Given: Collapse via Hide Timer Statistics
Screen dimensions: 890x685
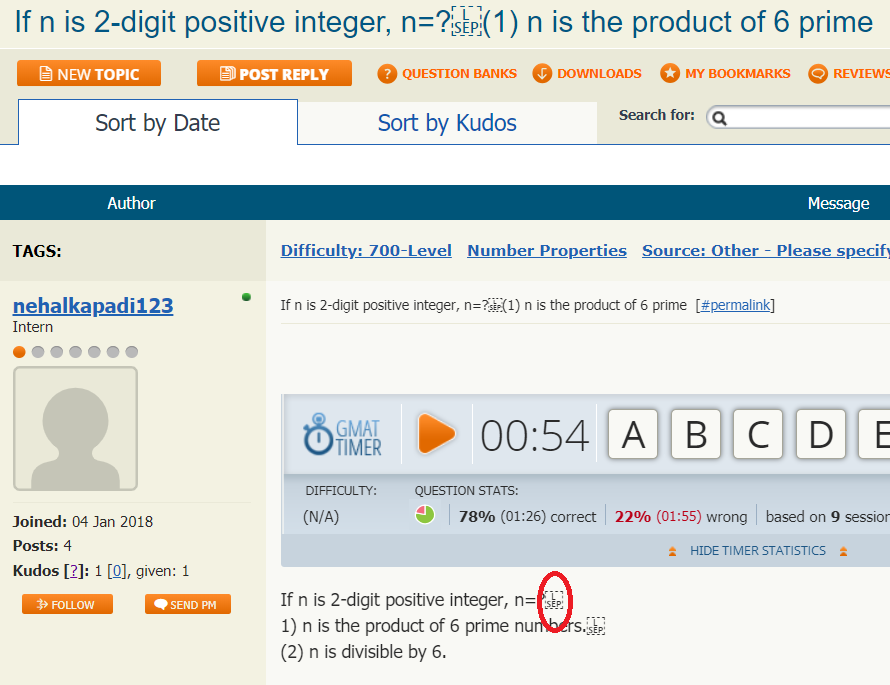Looking at the screenshot, I should [757, 551].
